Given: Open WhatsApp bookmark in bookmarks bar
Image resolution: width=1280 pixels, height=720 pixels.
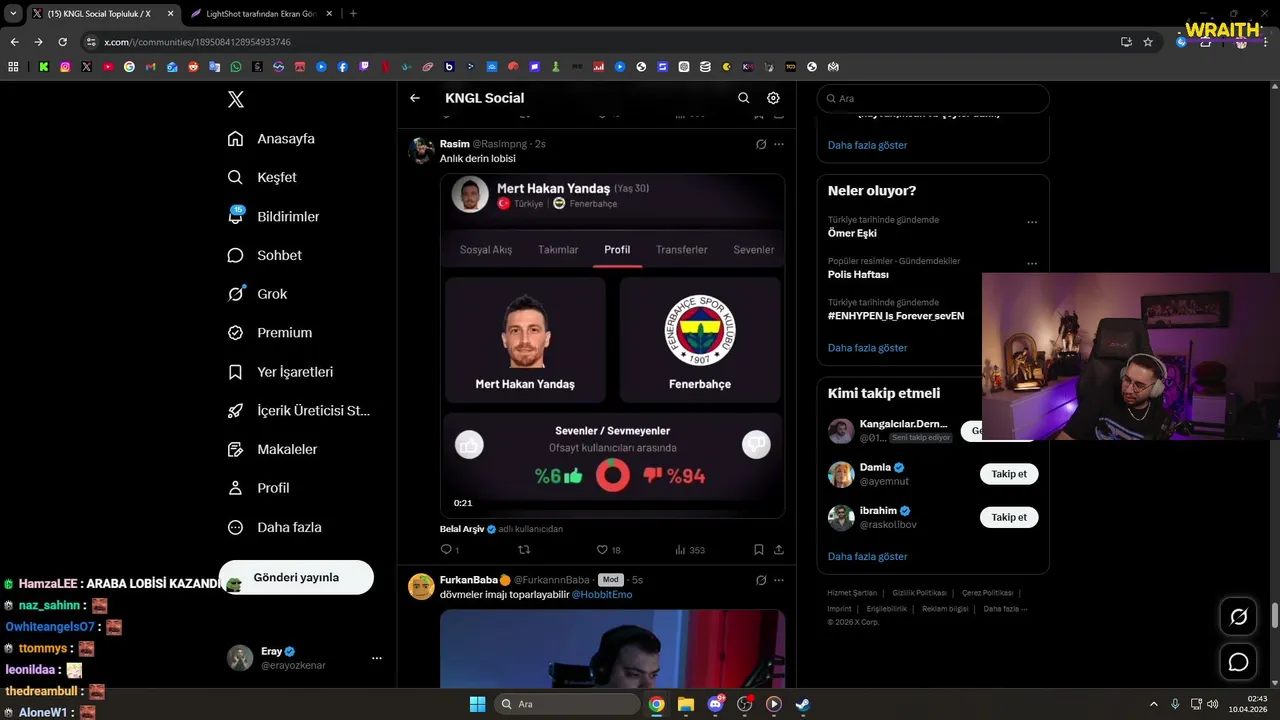Looking at the screenshot, I should pos(236,67).
